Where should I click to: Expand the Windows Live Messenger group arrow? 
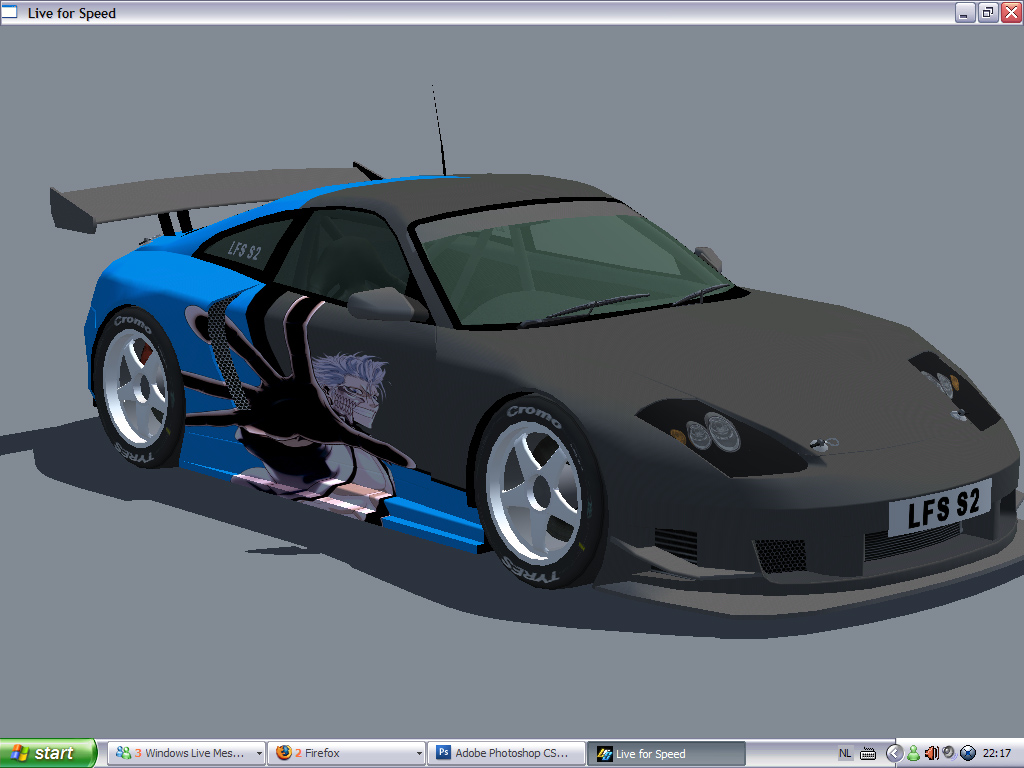coord(259,754)
